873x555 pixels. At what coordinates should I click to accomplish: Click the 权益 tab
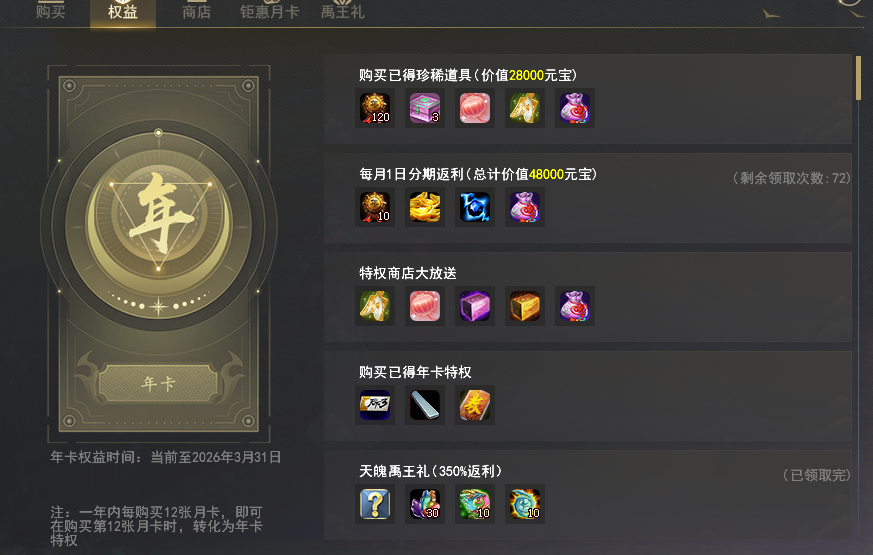[123, 12]
